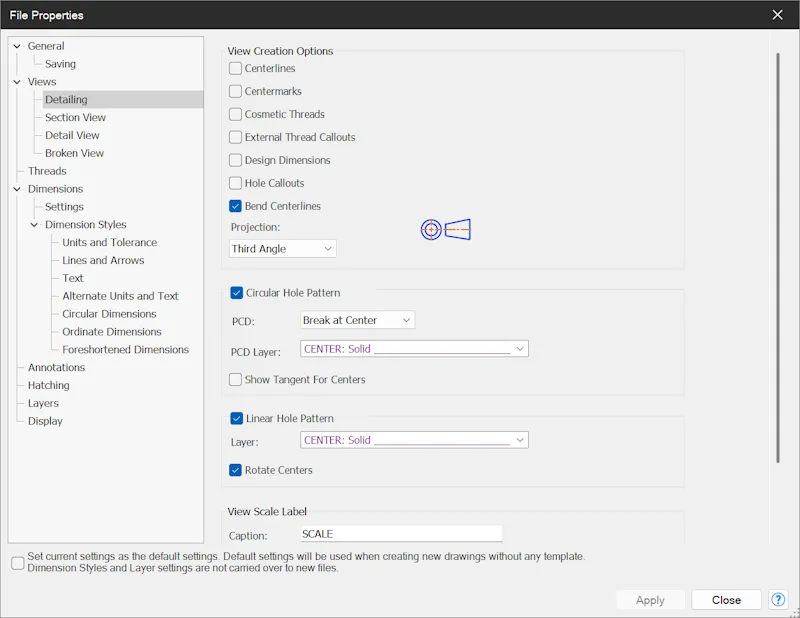
Task: Enable the Centerlines checkbox
Action: coord(235,68)
